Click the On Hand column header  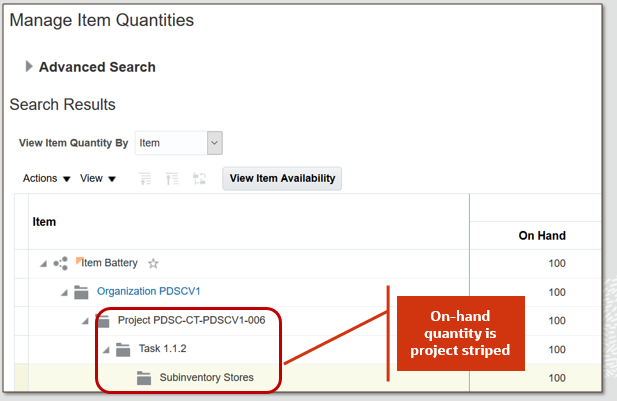[x=542, y=236]
